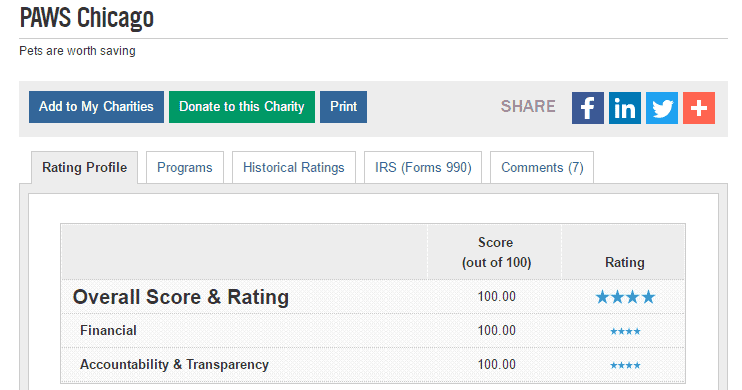The image size is (742, 390).
Task: Click the Financial score value 100.00
Action: click(x=496, y=330)
